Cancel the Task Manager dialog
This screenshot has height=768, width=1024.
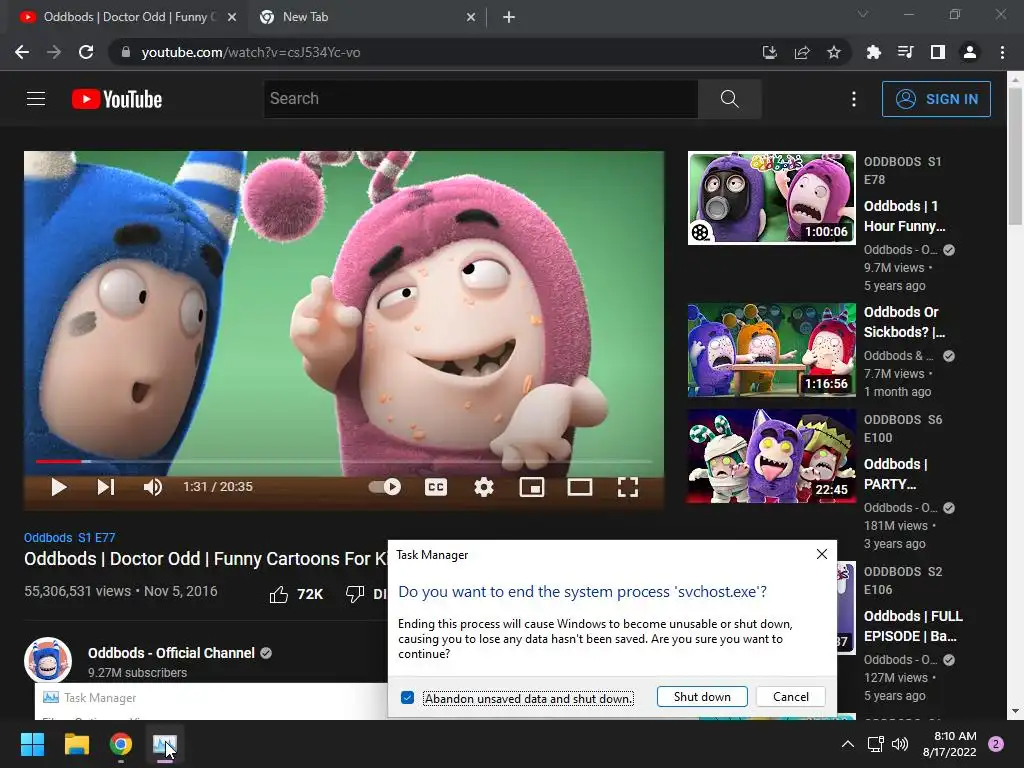coord(791,697)
